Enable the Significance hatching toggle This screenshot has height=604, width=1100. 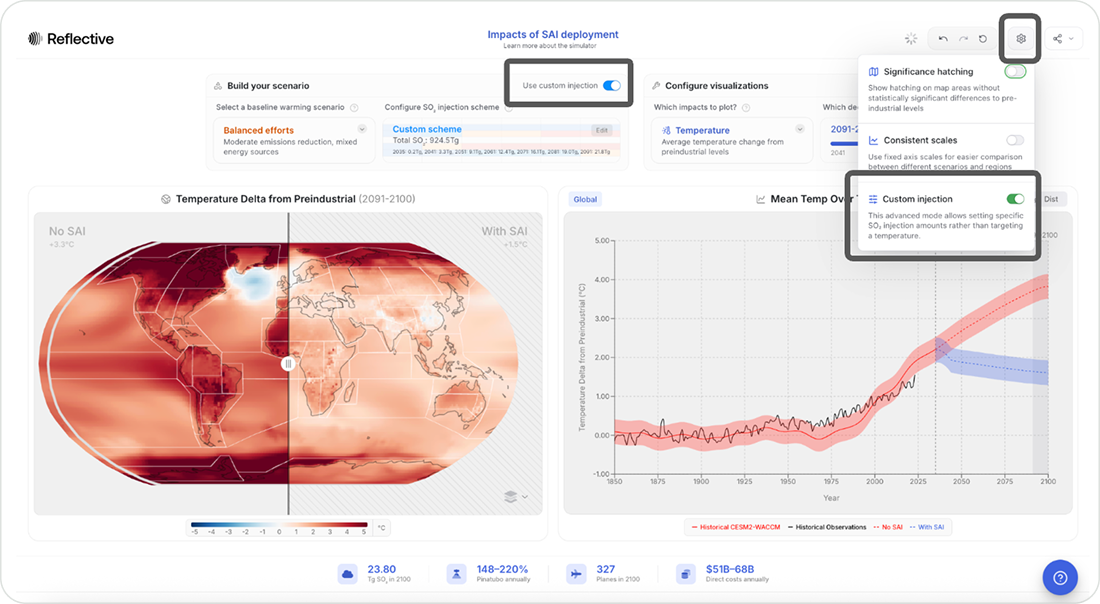tap(1015, 72)
